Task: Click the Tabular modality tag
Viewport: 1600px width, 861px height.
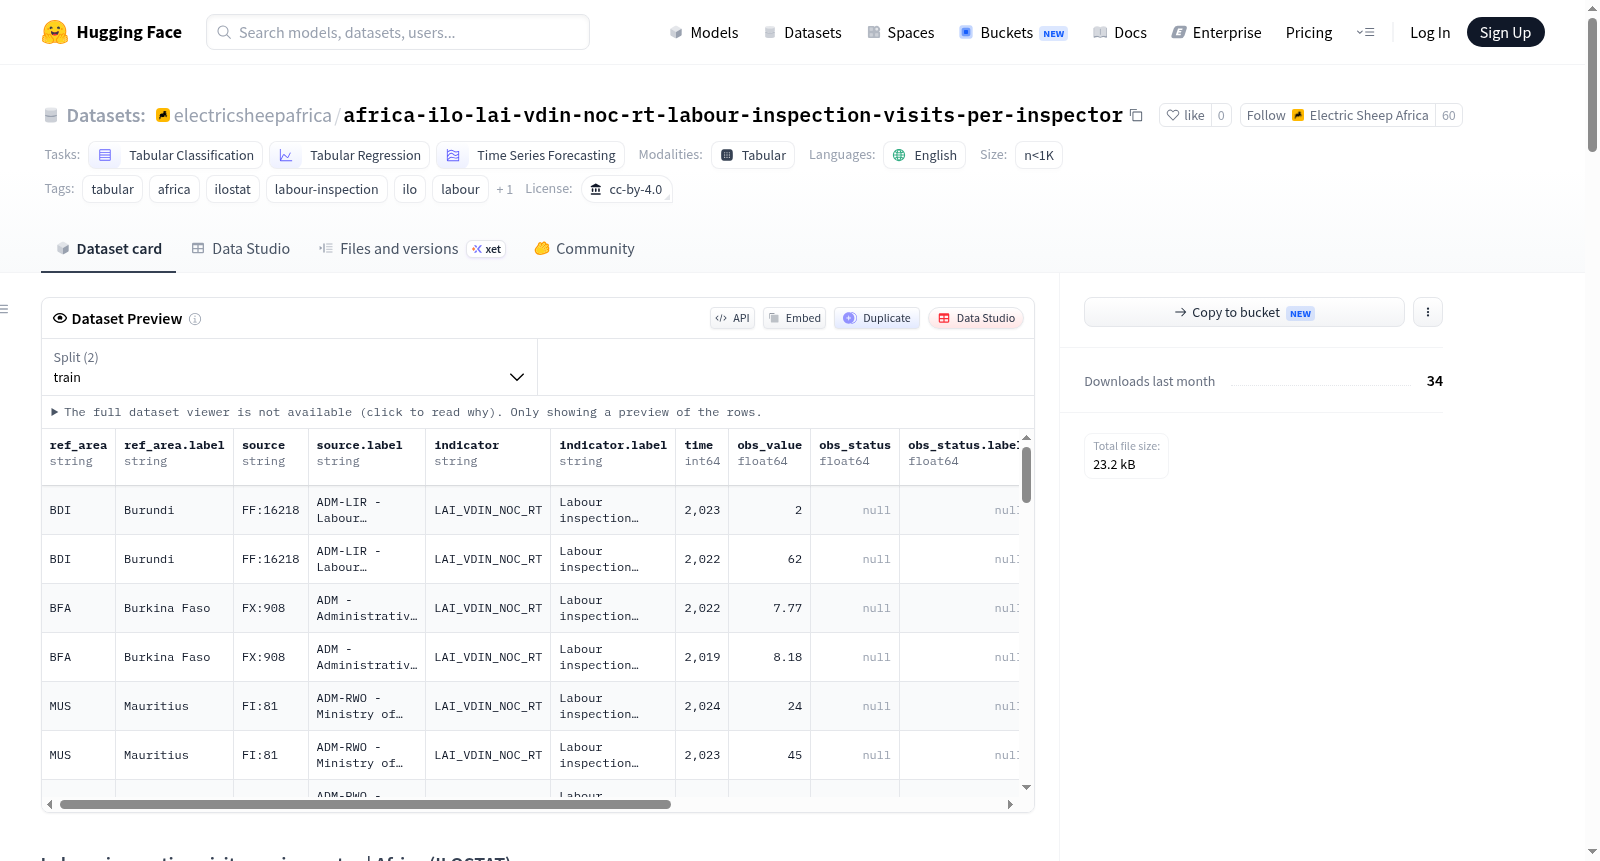Action: click(x=753, y=155)
